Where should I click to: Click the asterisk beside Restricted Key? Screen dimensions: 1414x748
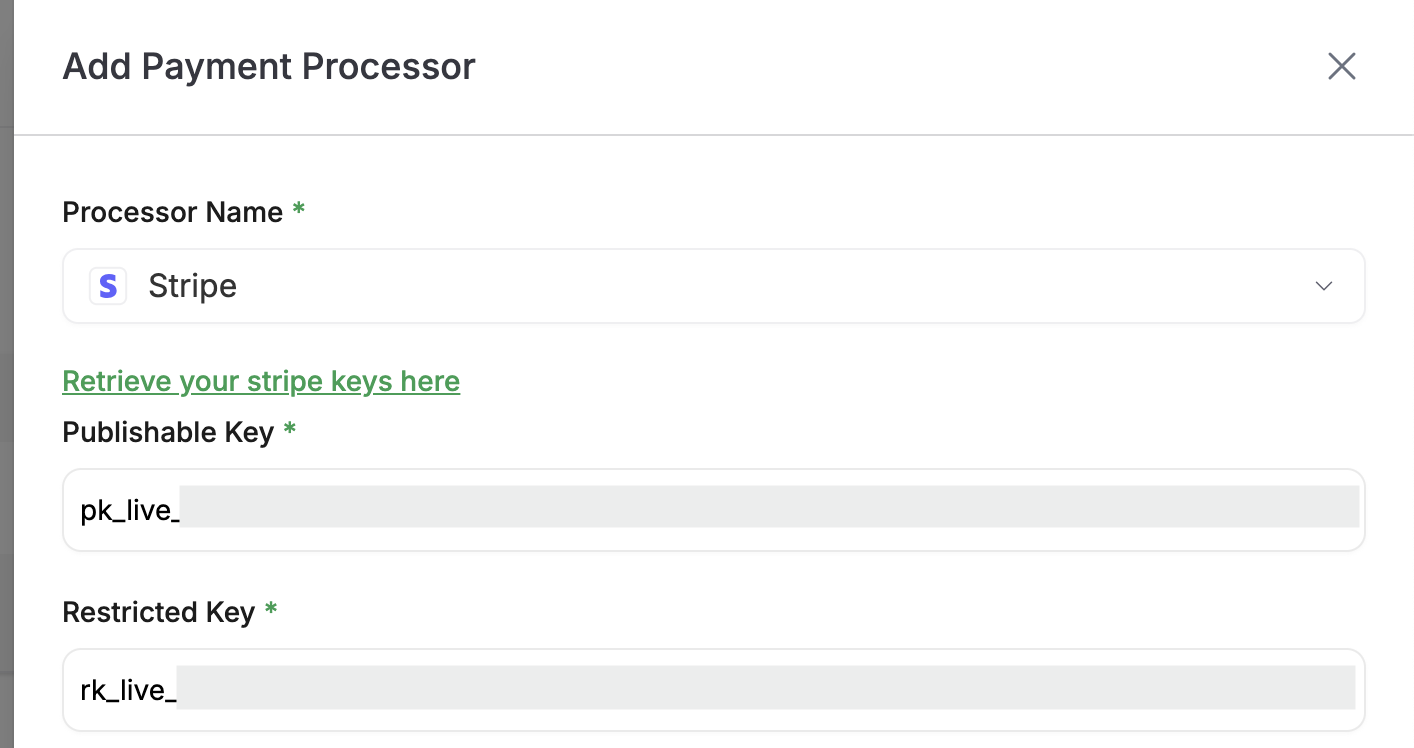tap(270, 610)
